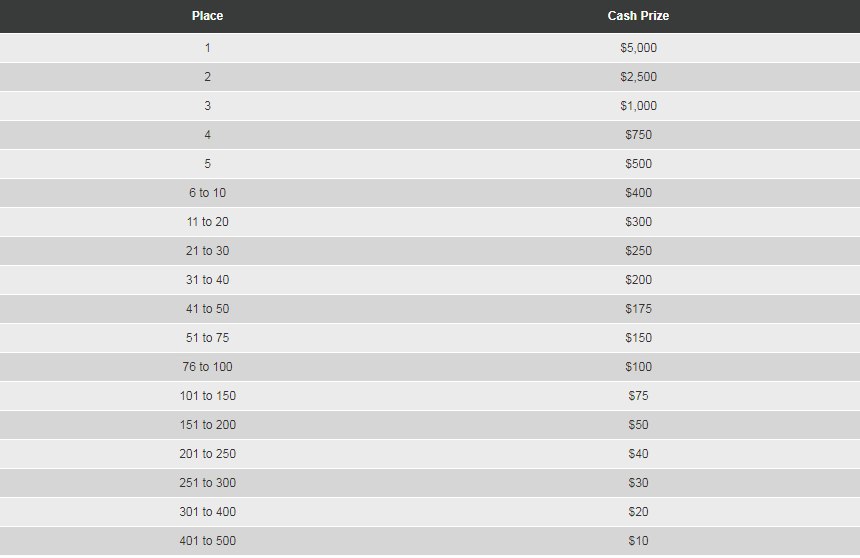Select the $2,500 prize cell
The width and height of the screenshot is (860, 558).
tap(638, 76)
